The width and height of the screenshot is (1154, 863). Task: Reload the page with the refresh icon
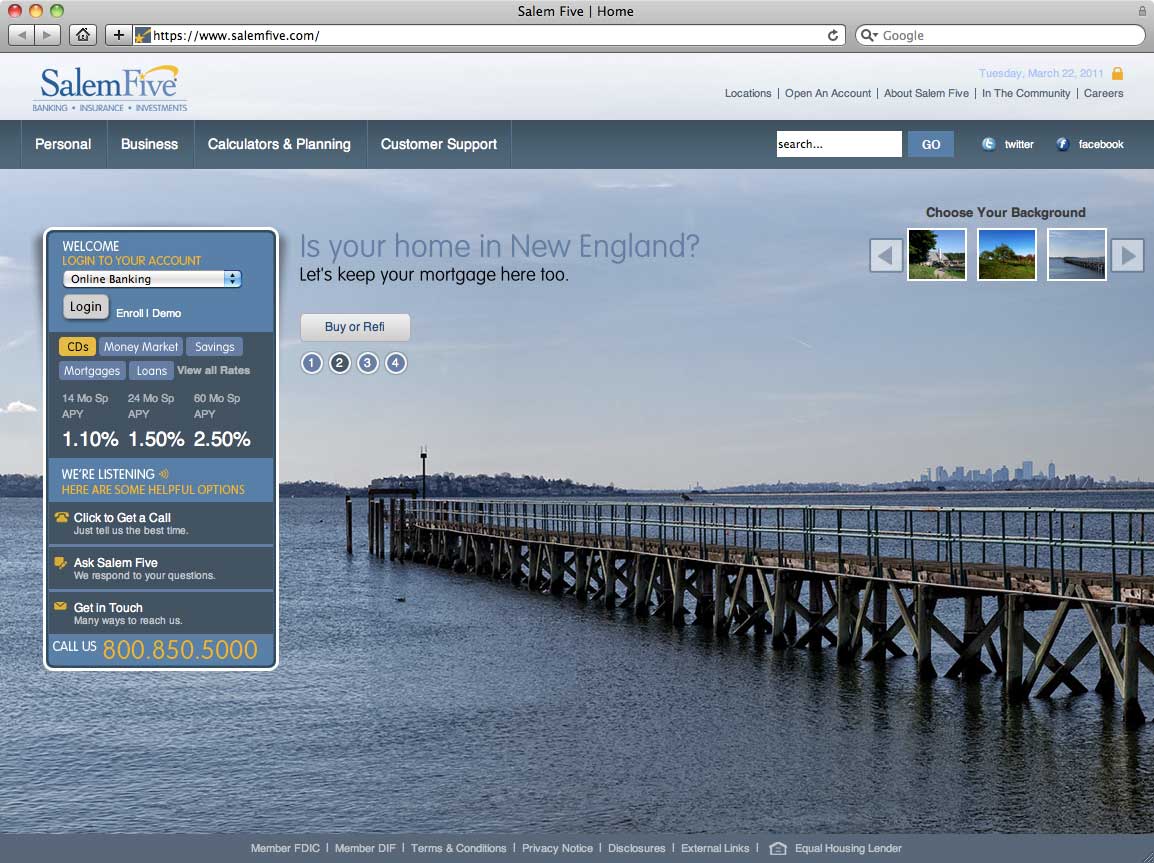[832, 35]
